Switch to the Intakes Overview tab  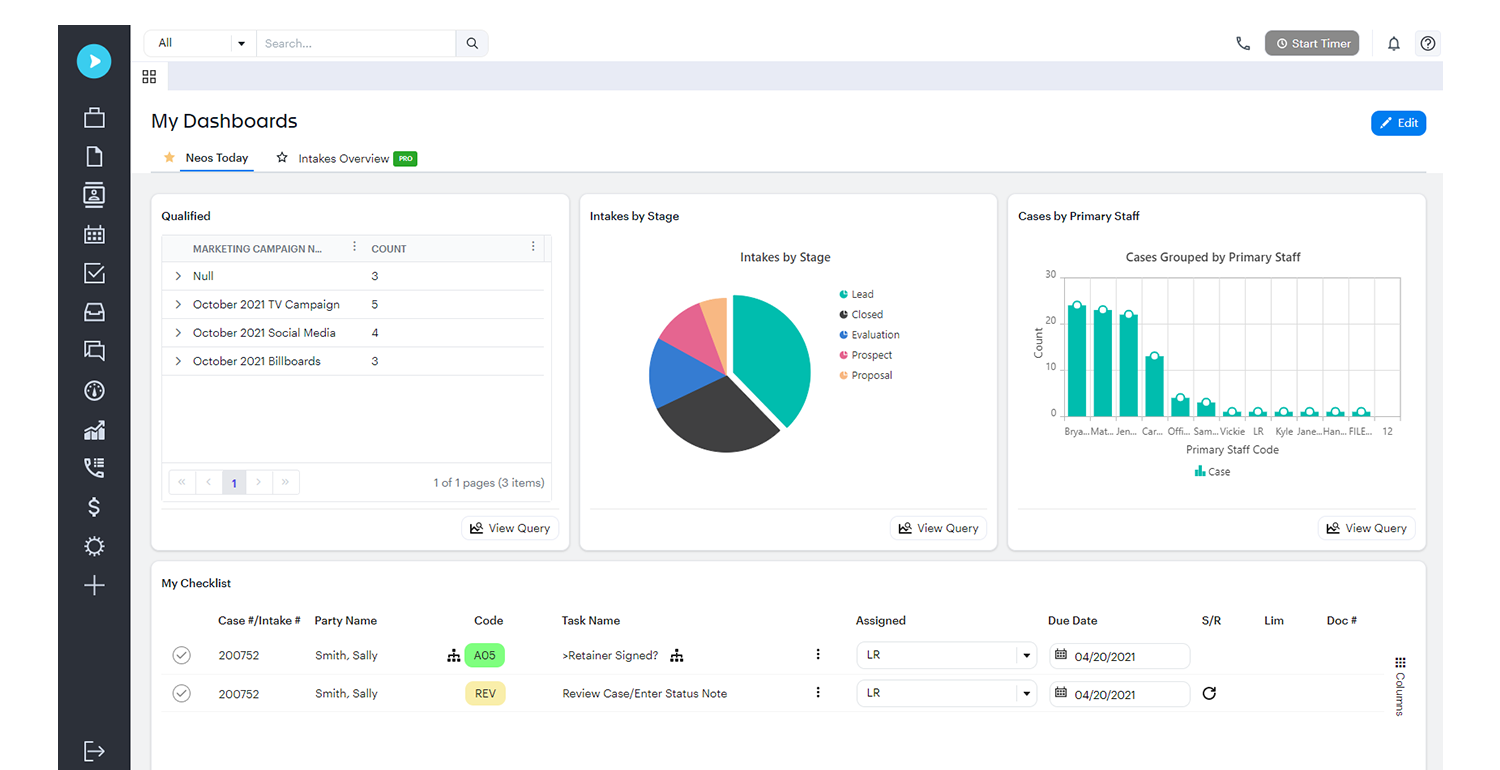344,158
